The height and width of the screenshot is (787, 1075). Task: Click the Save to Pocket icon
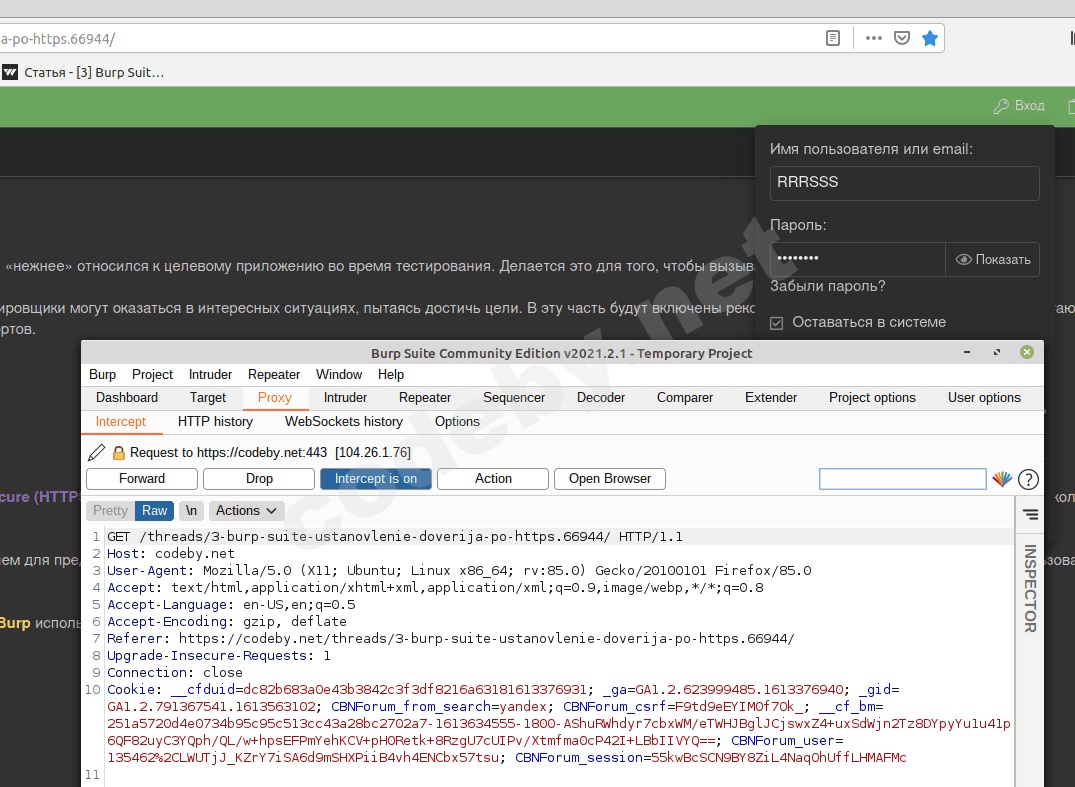click(x=901, y=38)
